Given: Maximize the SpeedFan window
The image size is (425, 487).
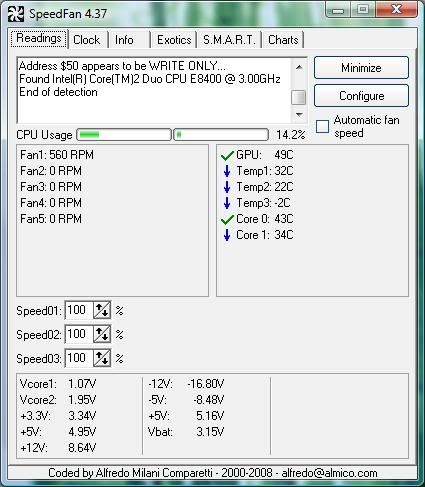Looking at the screenshot, I should coord(363,10).
